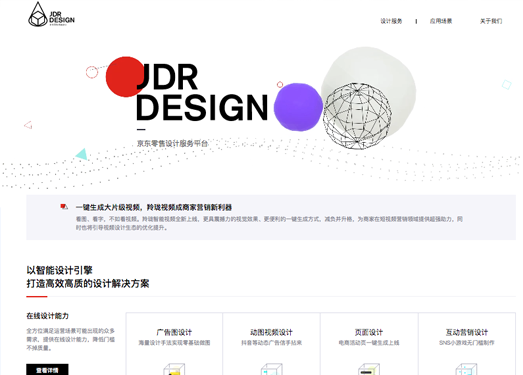The image size is (523, 375).
Task: Open the 一键生成大片级视频 announcement headline
Action: [154, 208]
